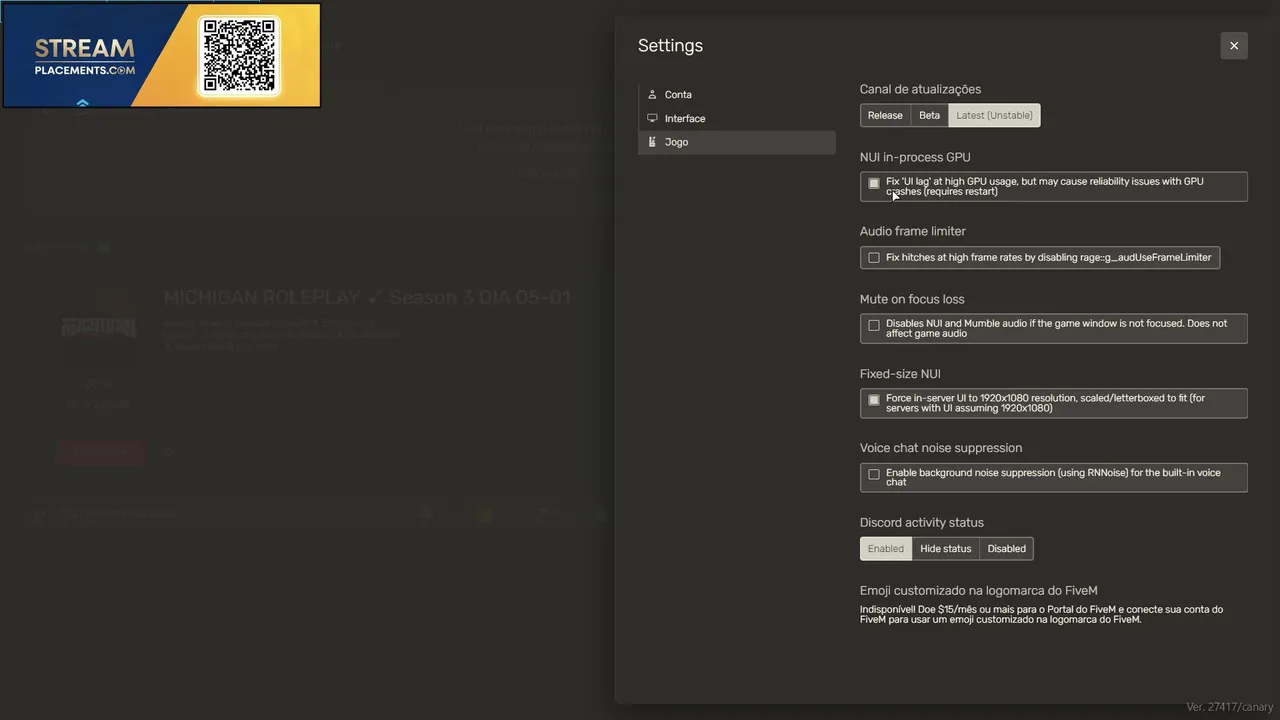This screenshot has height=720, width=1280.
Task: Set Discord activity to Hide status
Action: point(946,548)
